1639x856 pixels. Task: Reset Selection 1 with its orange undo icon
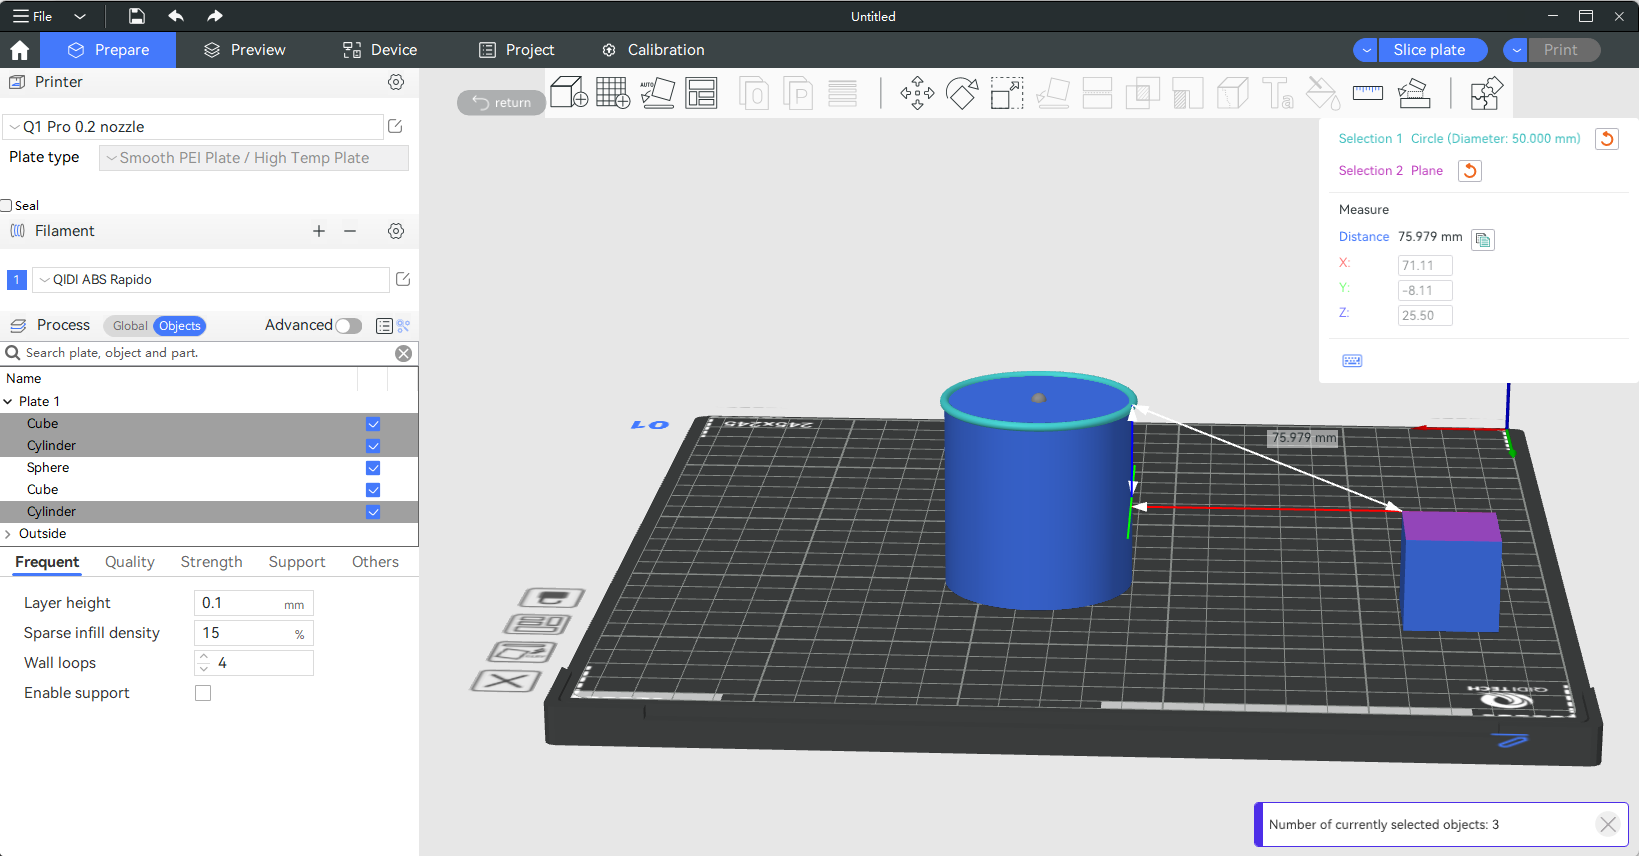[1606, 139]
